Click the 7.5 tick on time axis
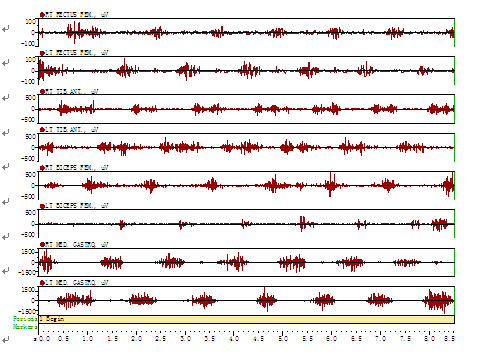Image resolution: width=489 pixels, height=362 pixels. coord(405,339)
